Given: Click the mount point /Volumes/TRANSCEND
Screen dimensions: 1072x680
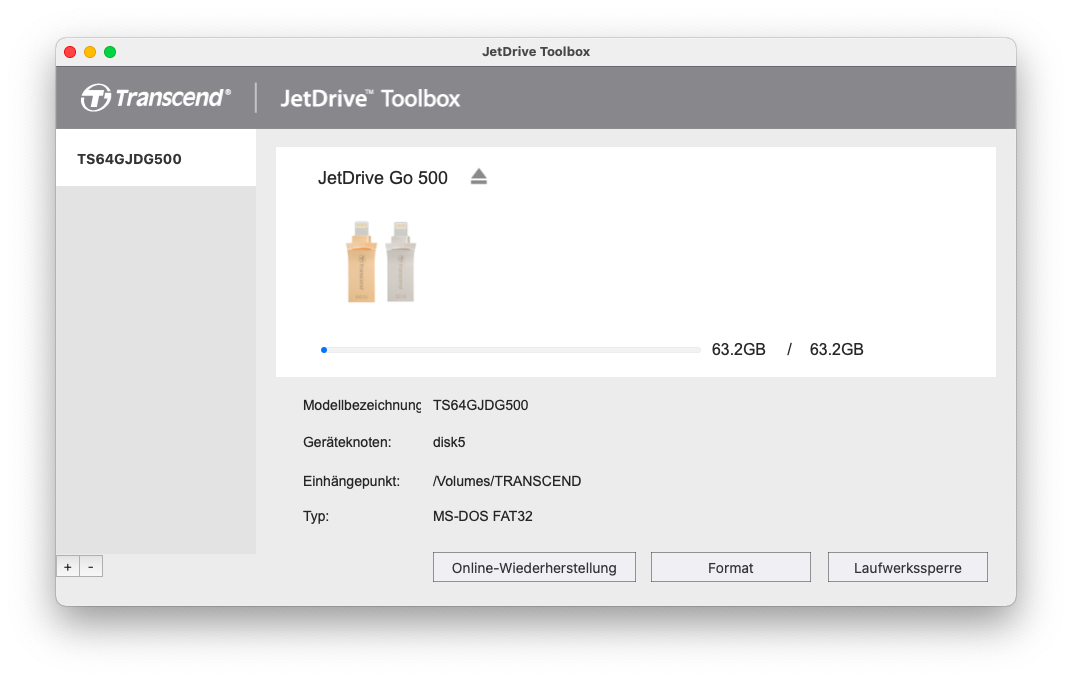Looking at the screenshot, I should (507, 481).
